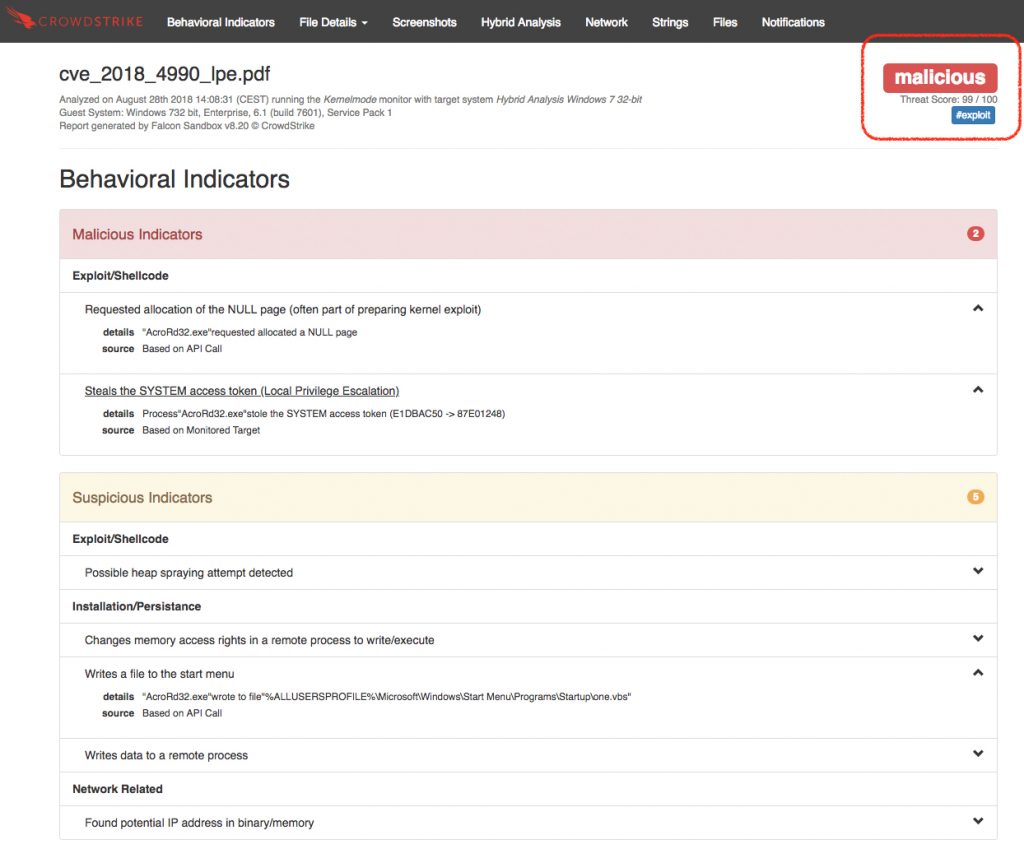Expand Writes data to a remote process
Screen dimensions: 1024x849
coord(978,754)
